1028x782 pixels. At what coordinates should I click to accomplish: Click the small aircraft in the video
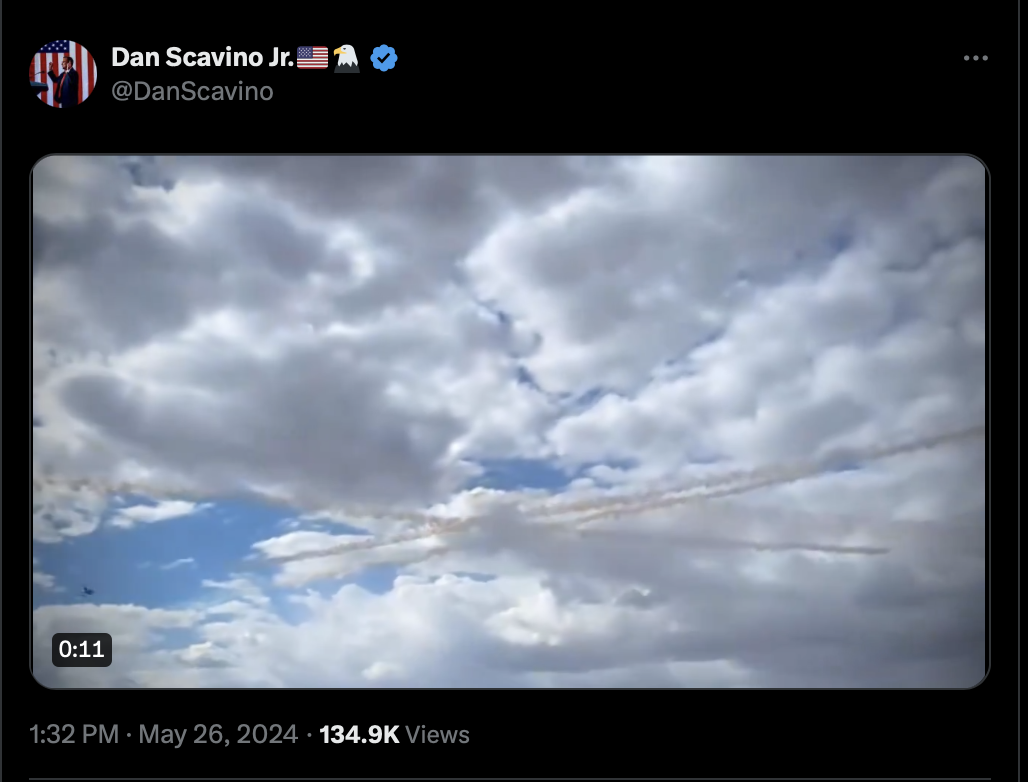pyautogui.click(x=87, y=591)
